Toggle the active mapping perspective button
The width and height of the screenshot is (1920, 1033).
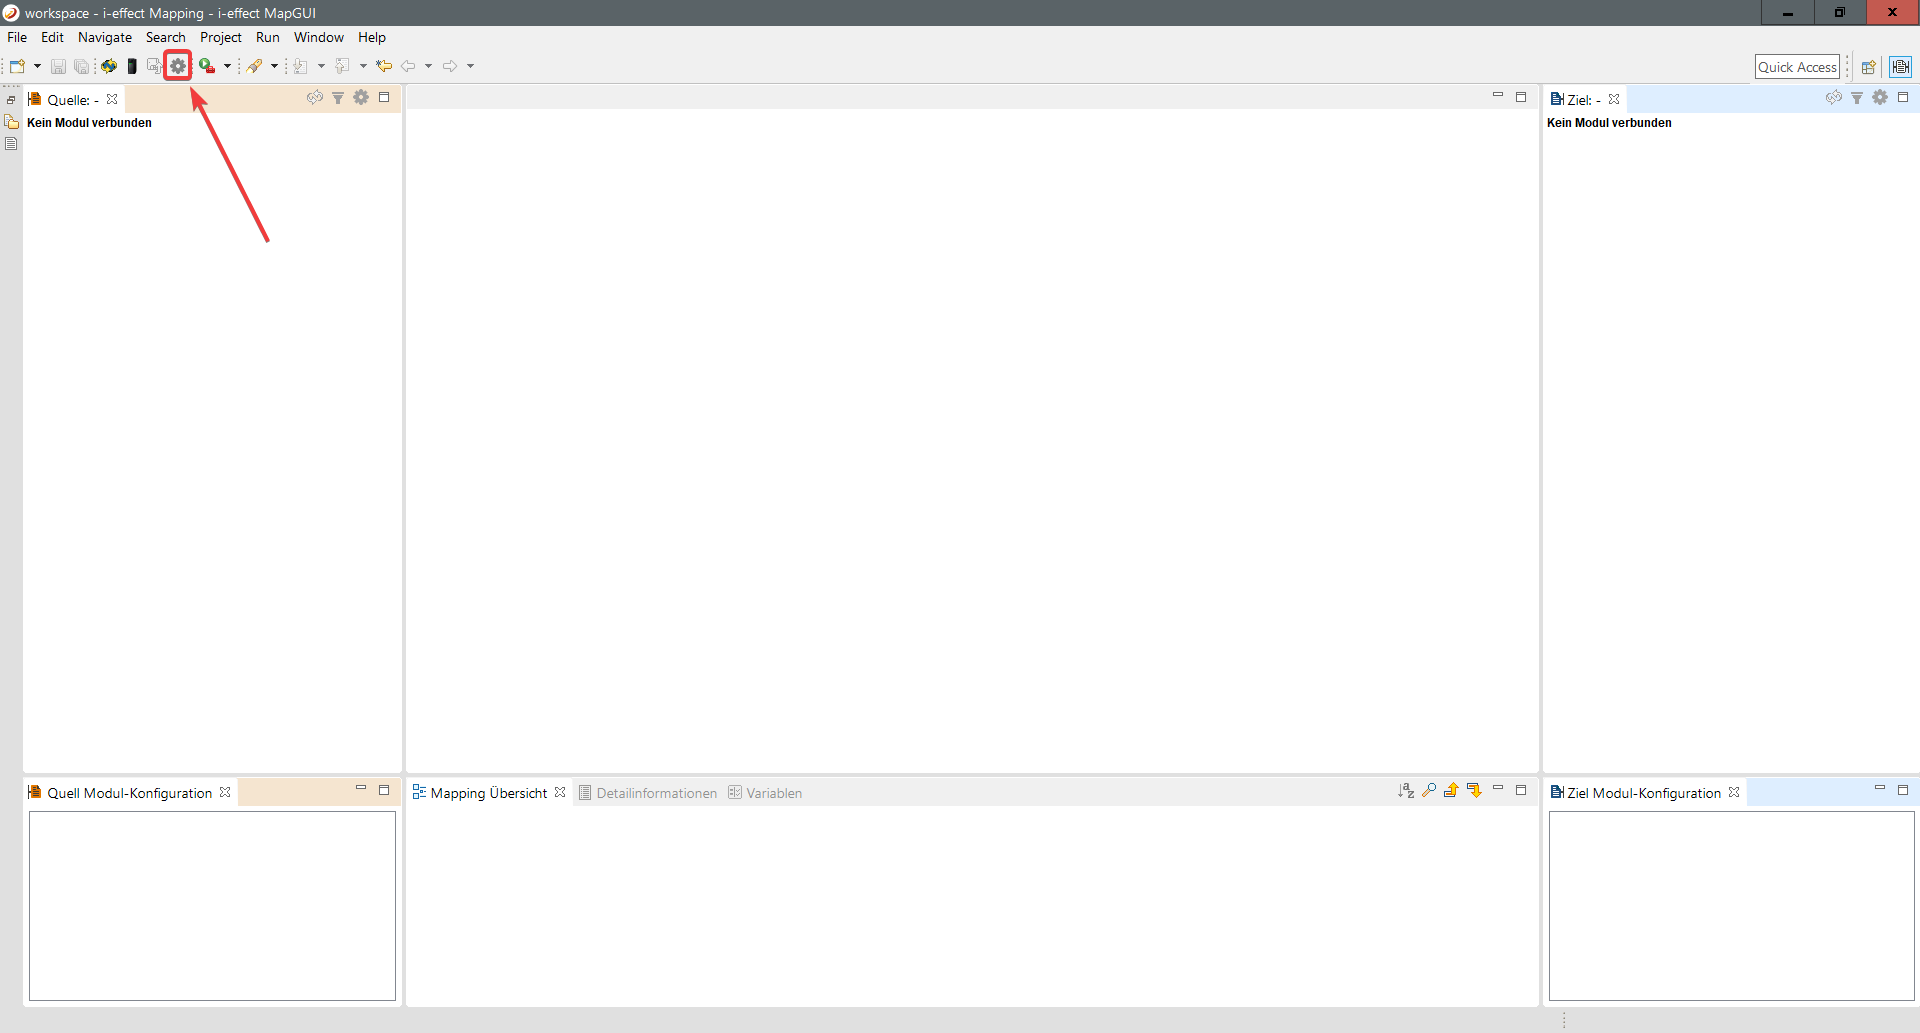point(1900,67)
